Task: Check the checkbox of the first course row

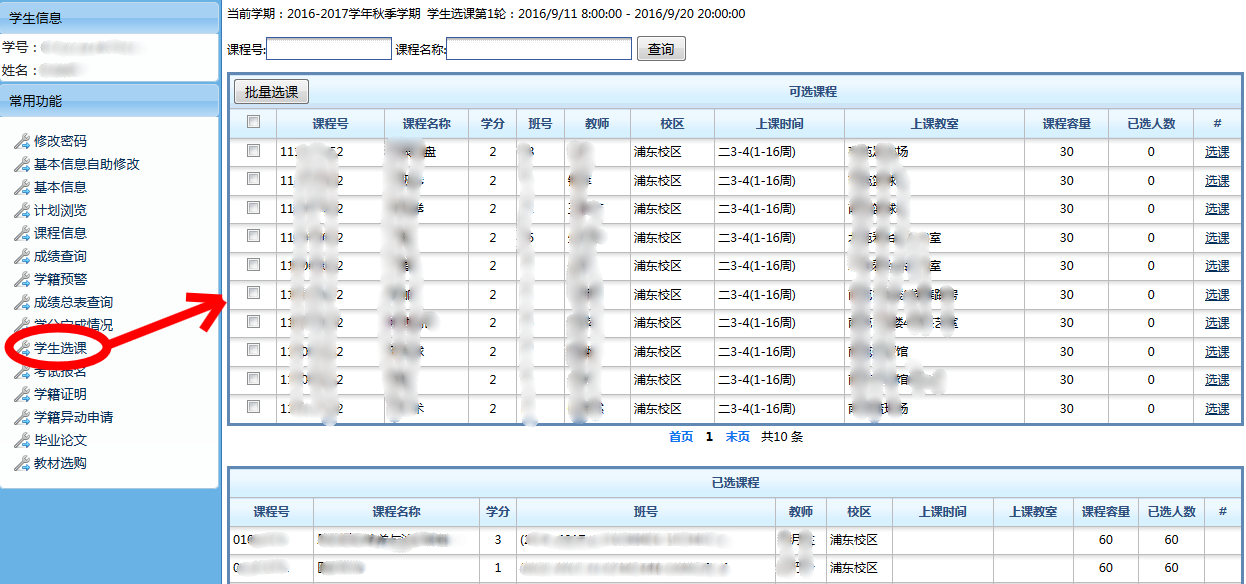Action: pyautogui.click(x=254, y=151)
